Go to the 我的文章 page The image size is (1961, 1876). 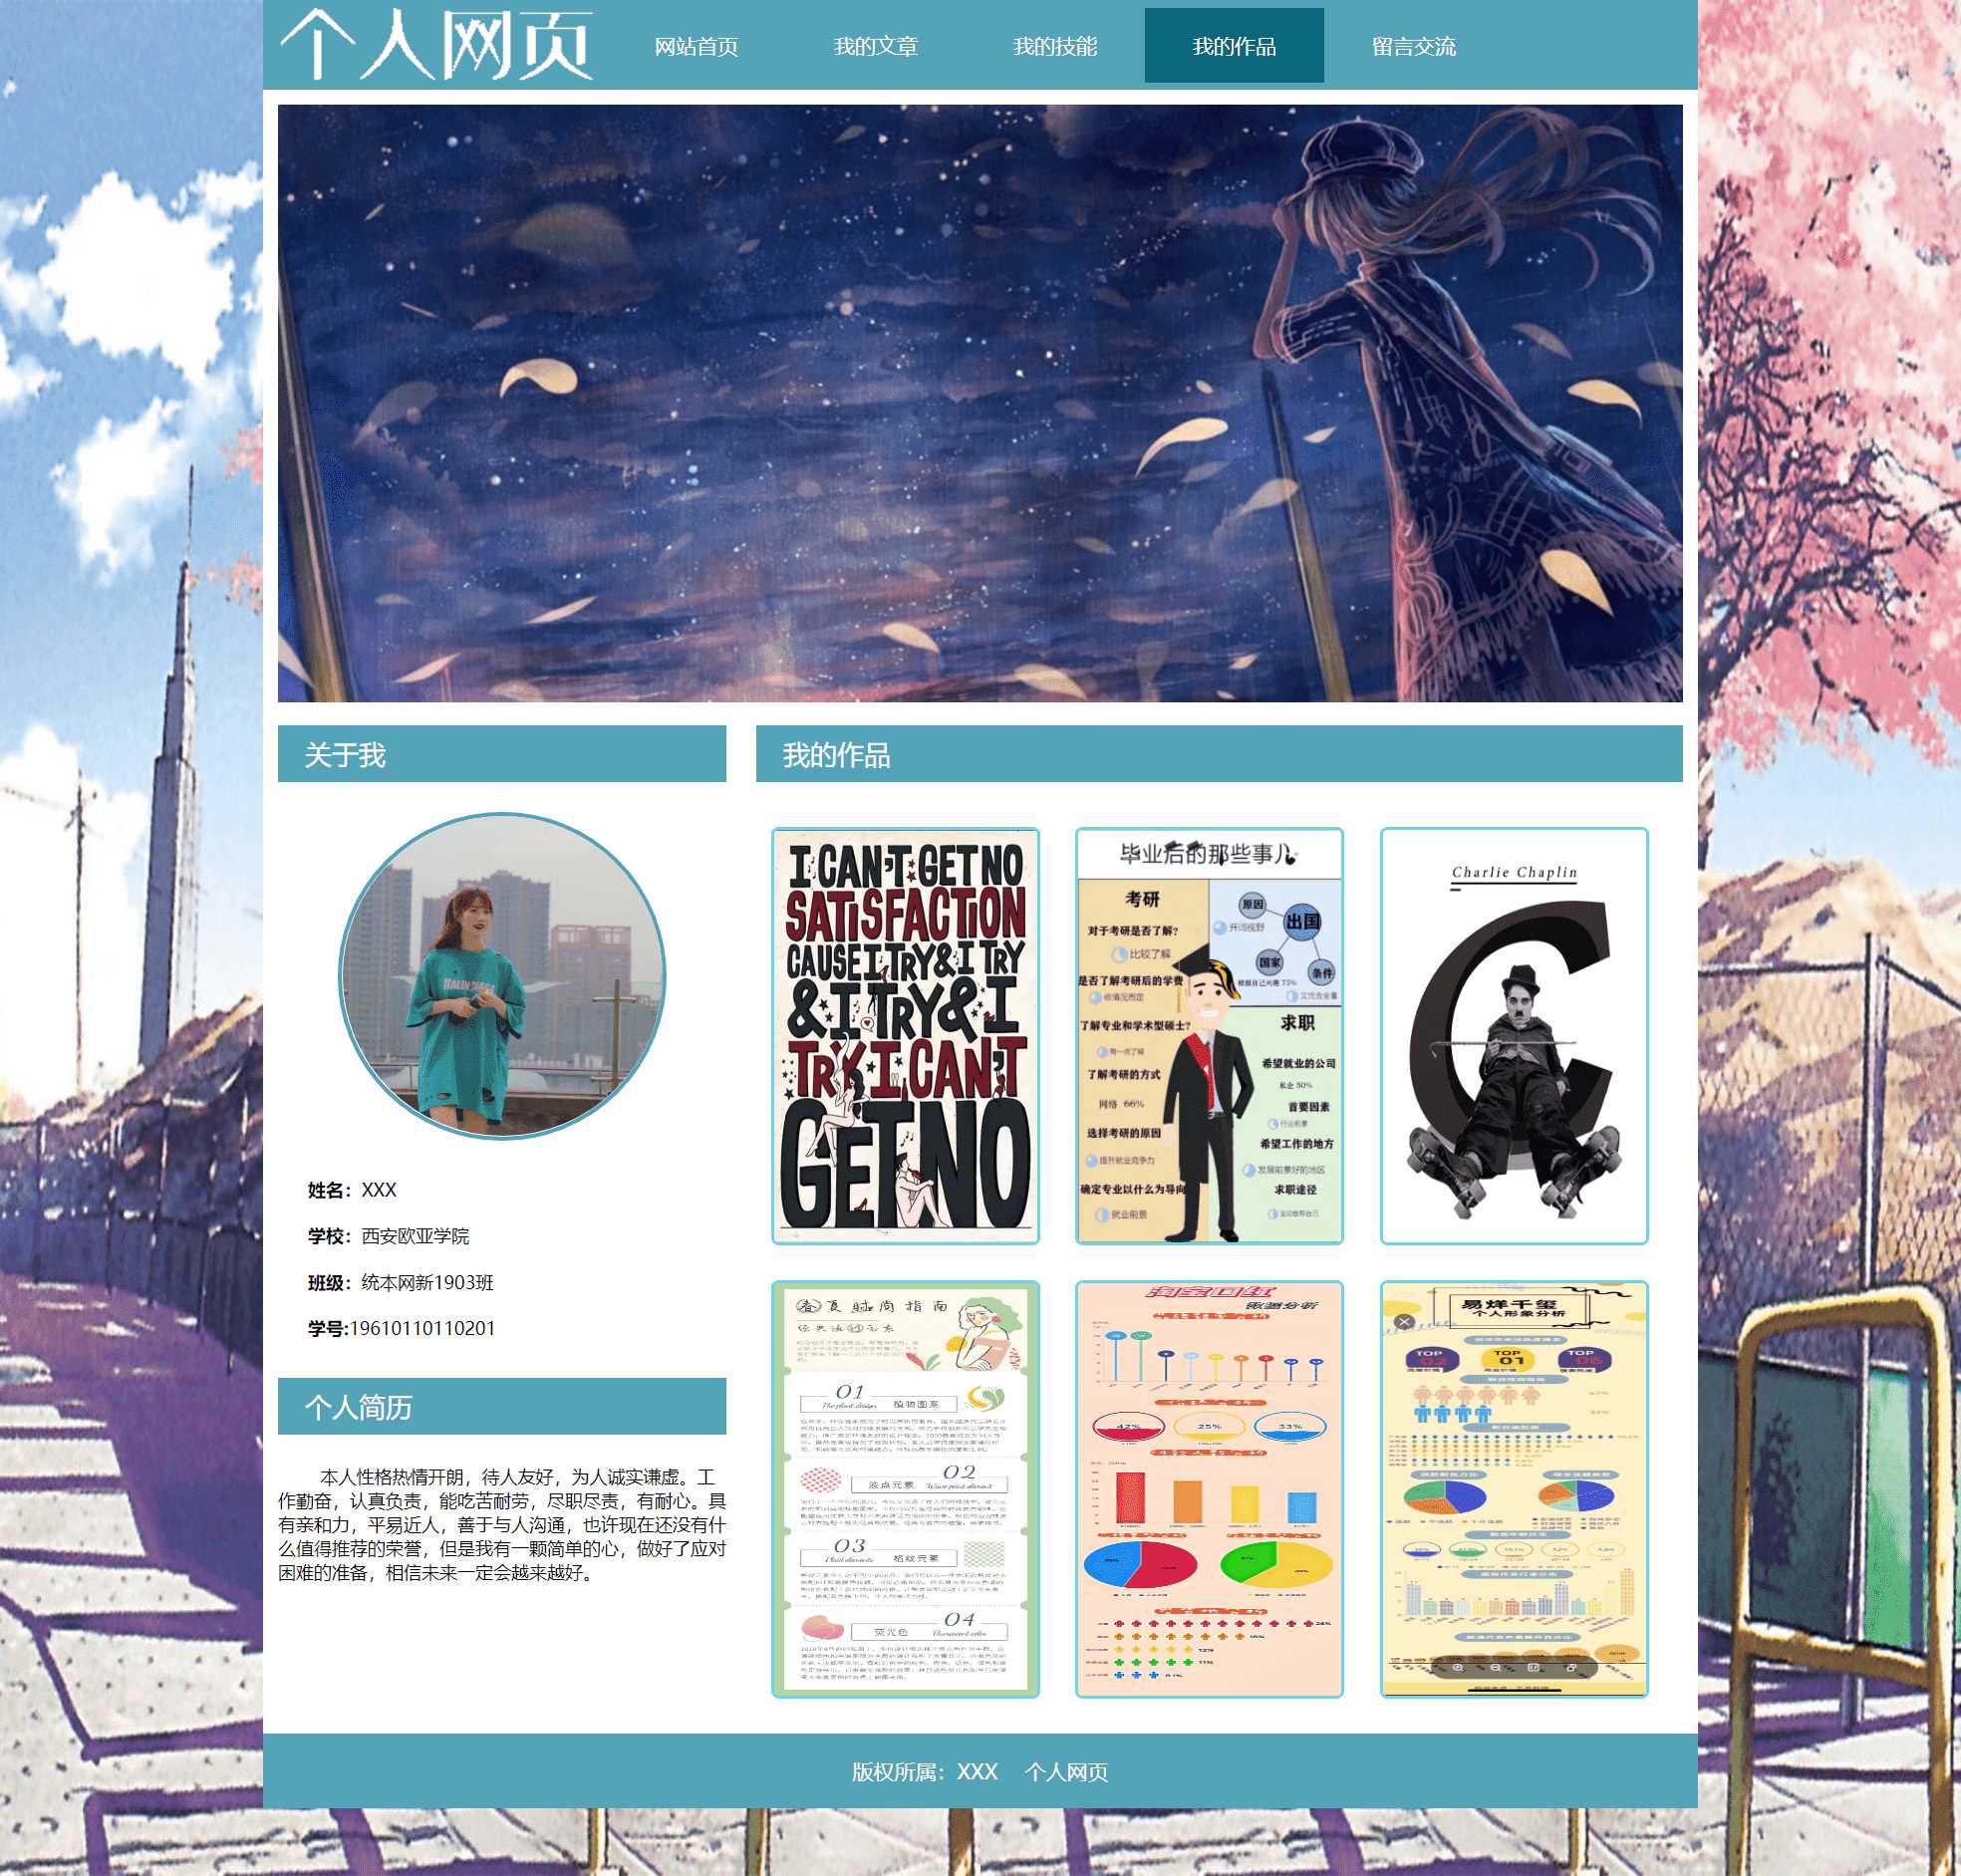tap(875, 46)
